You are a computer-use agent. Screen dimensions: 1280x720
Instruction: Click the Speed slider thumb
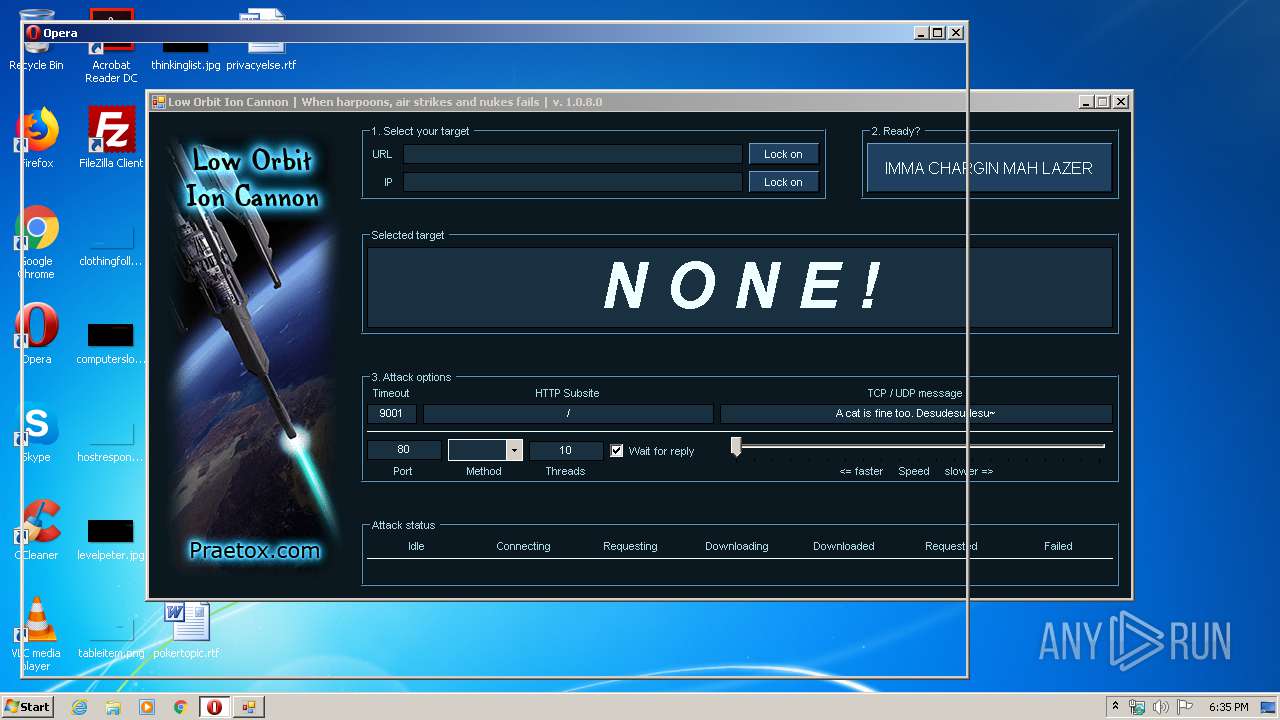(736, 446)
